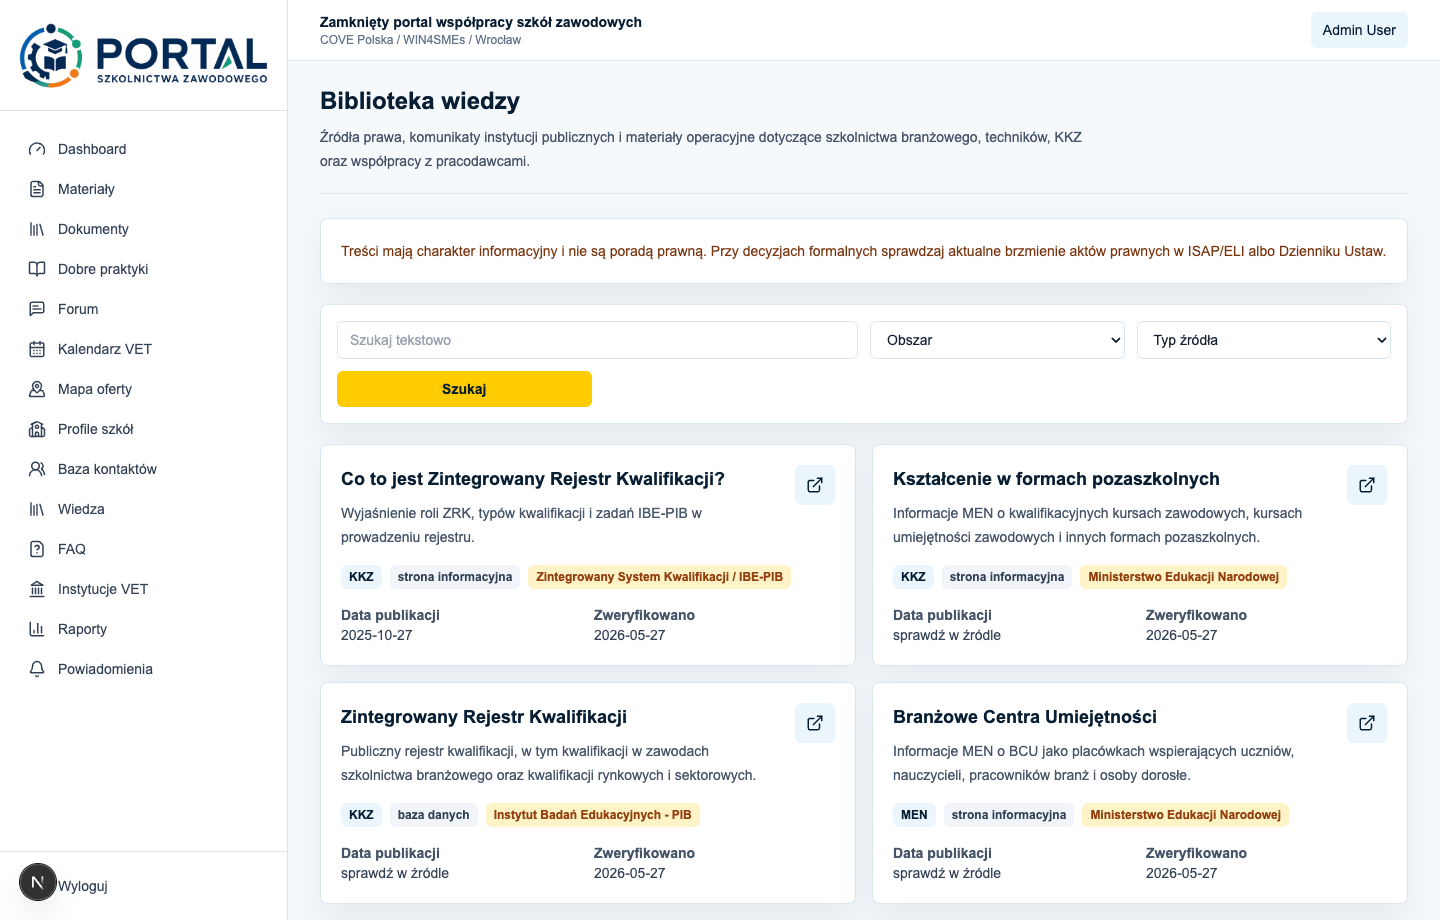Expand the Obszar dropdown filter

pyautogui.click(x=997, y=340)
